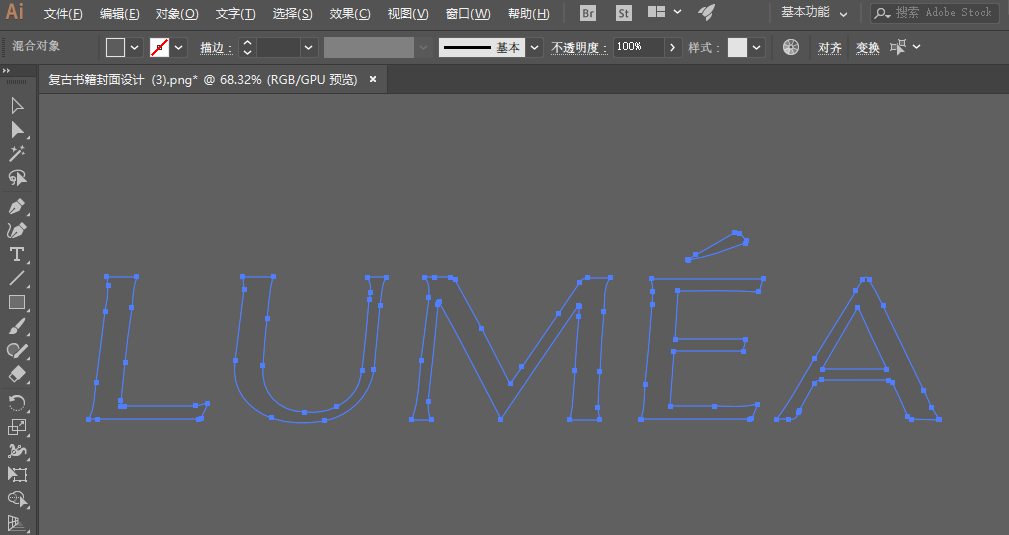1009x535 pixels.
Task: Choose the Line Segment tool
Action: click(17, 278)
